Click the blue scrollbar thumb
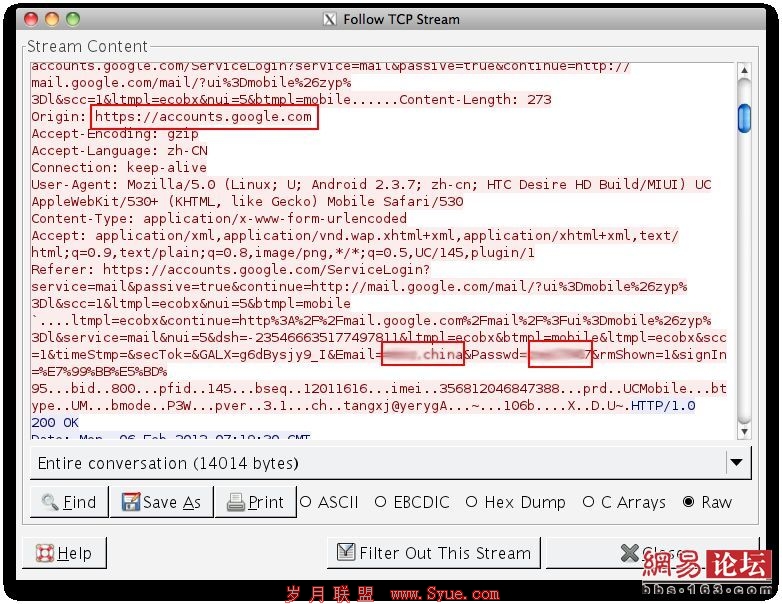Image resolution: width=782 pixels, height=604 pixels. coord(744,118)
